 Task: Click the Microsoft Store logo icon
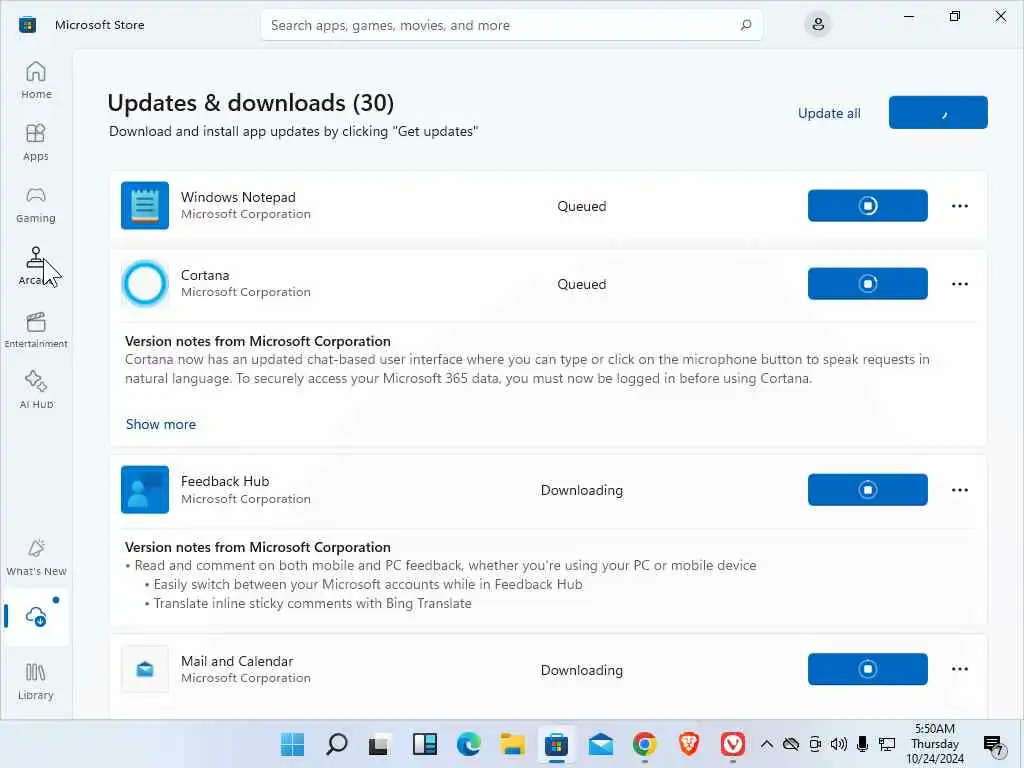coord(27,25)
